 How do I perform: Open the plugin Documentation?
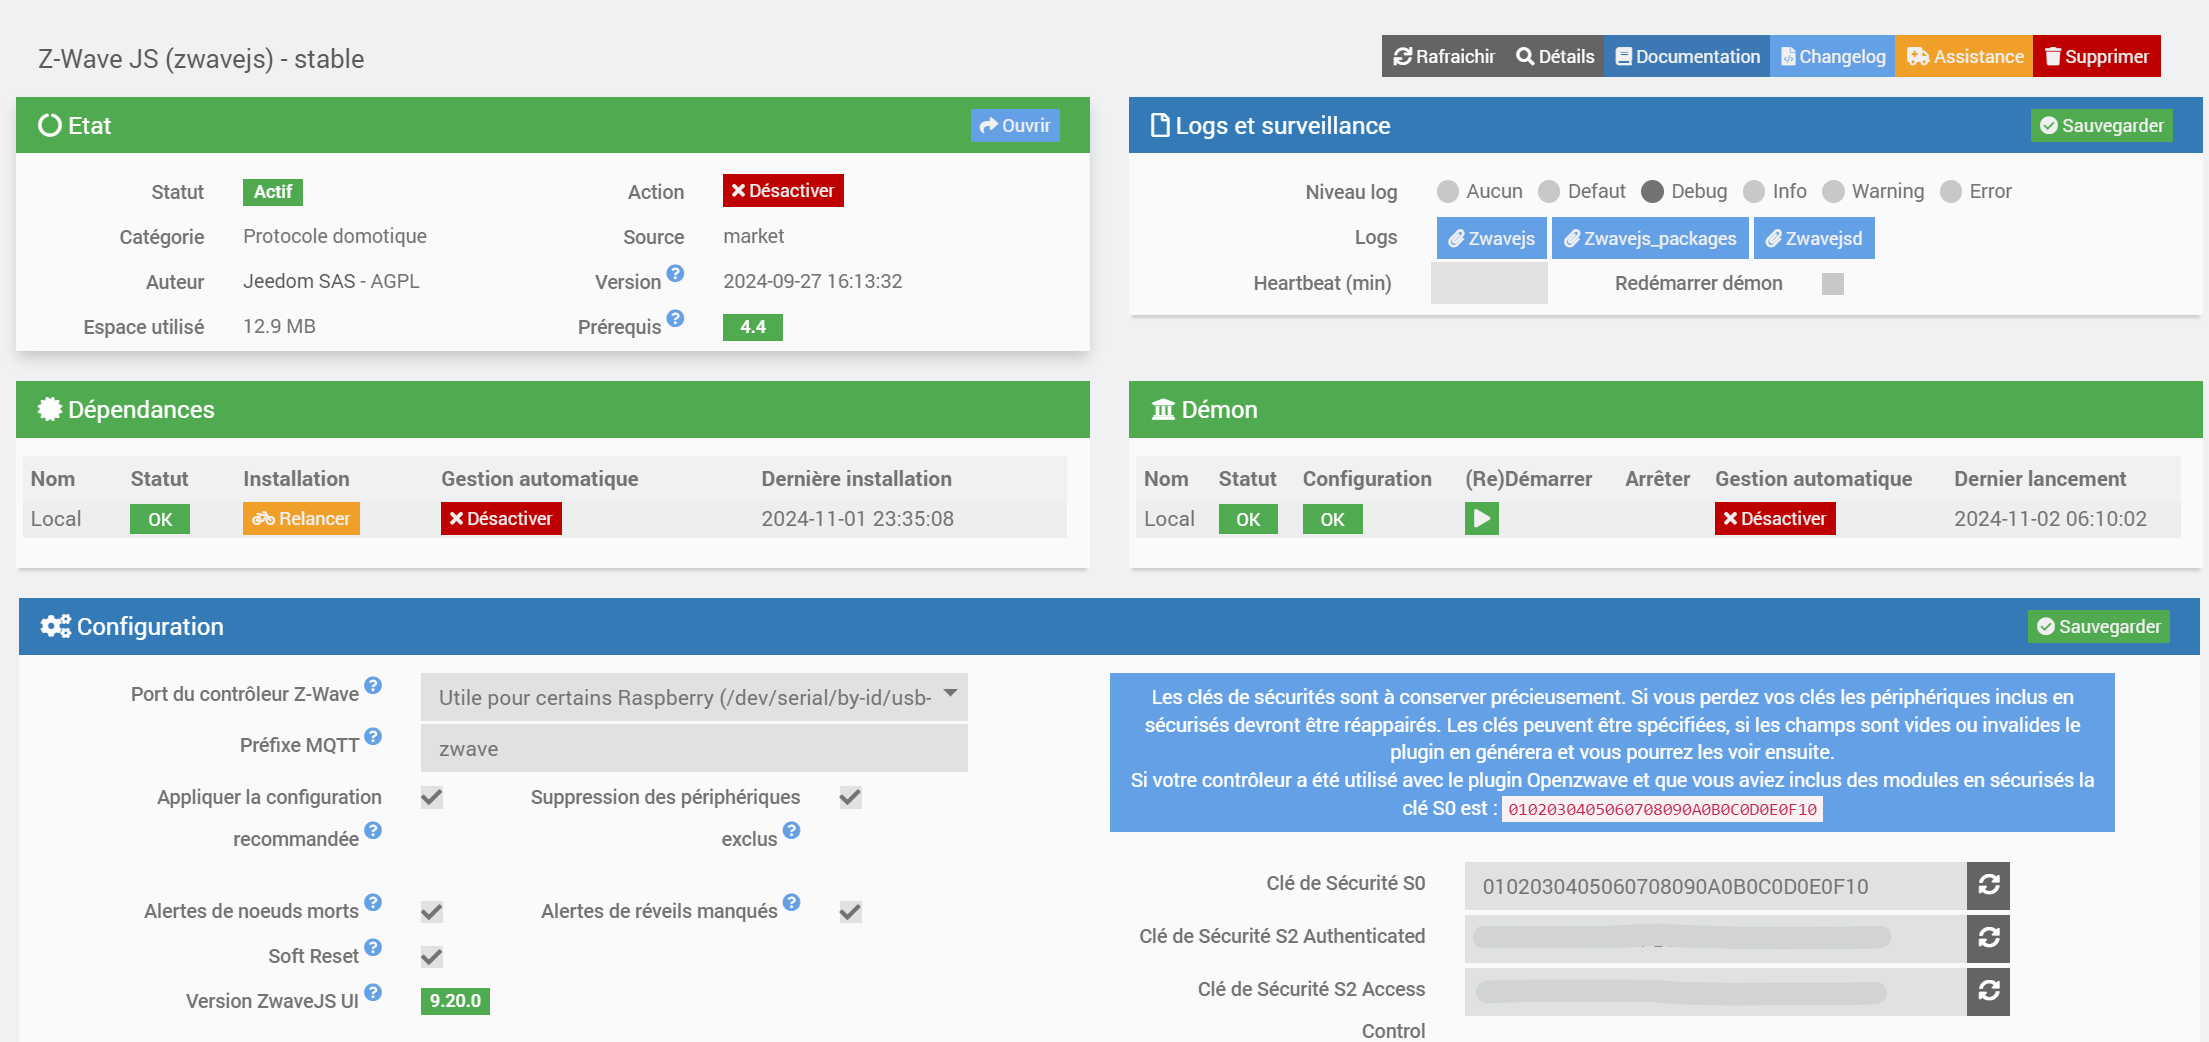tap(1687, 57)
